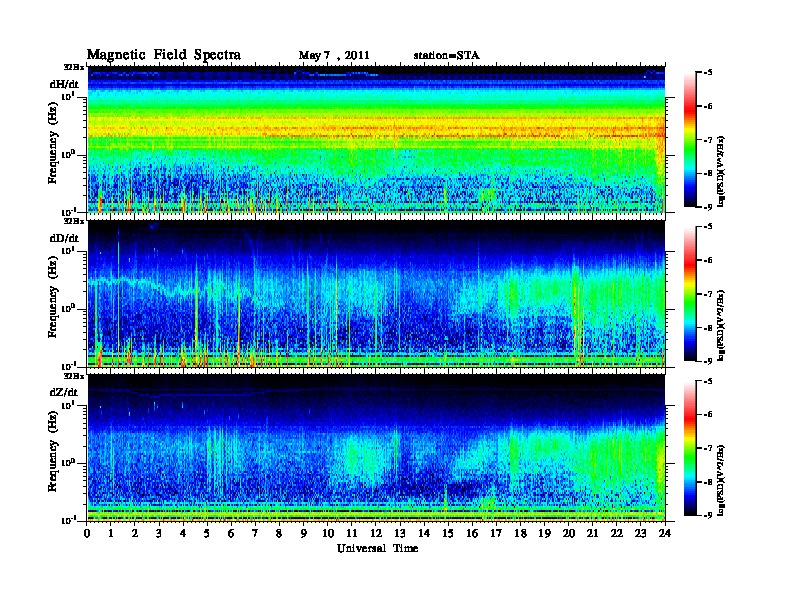This screenshot has height=612, width=792.
Task: Click the PSD units label beside dZ/dt colorbar
Action: tap(721, 480)
